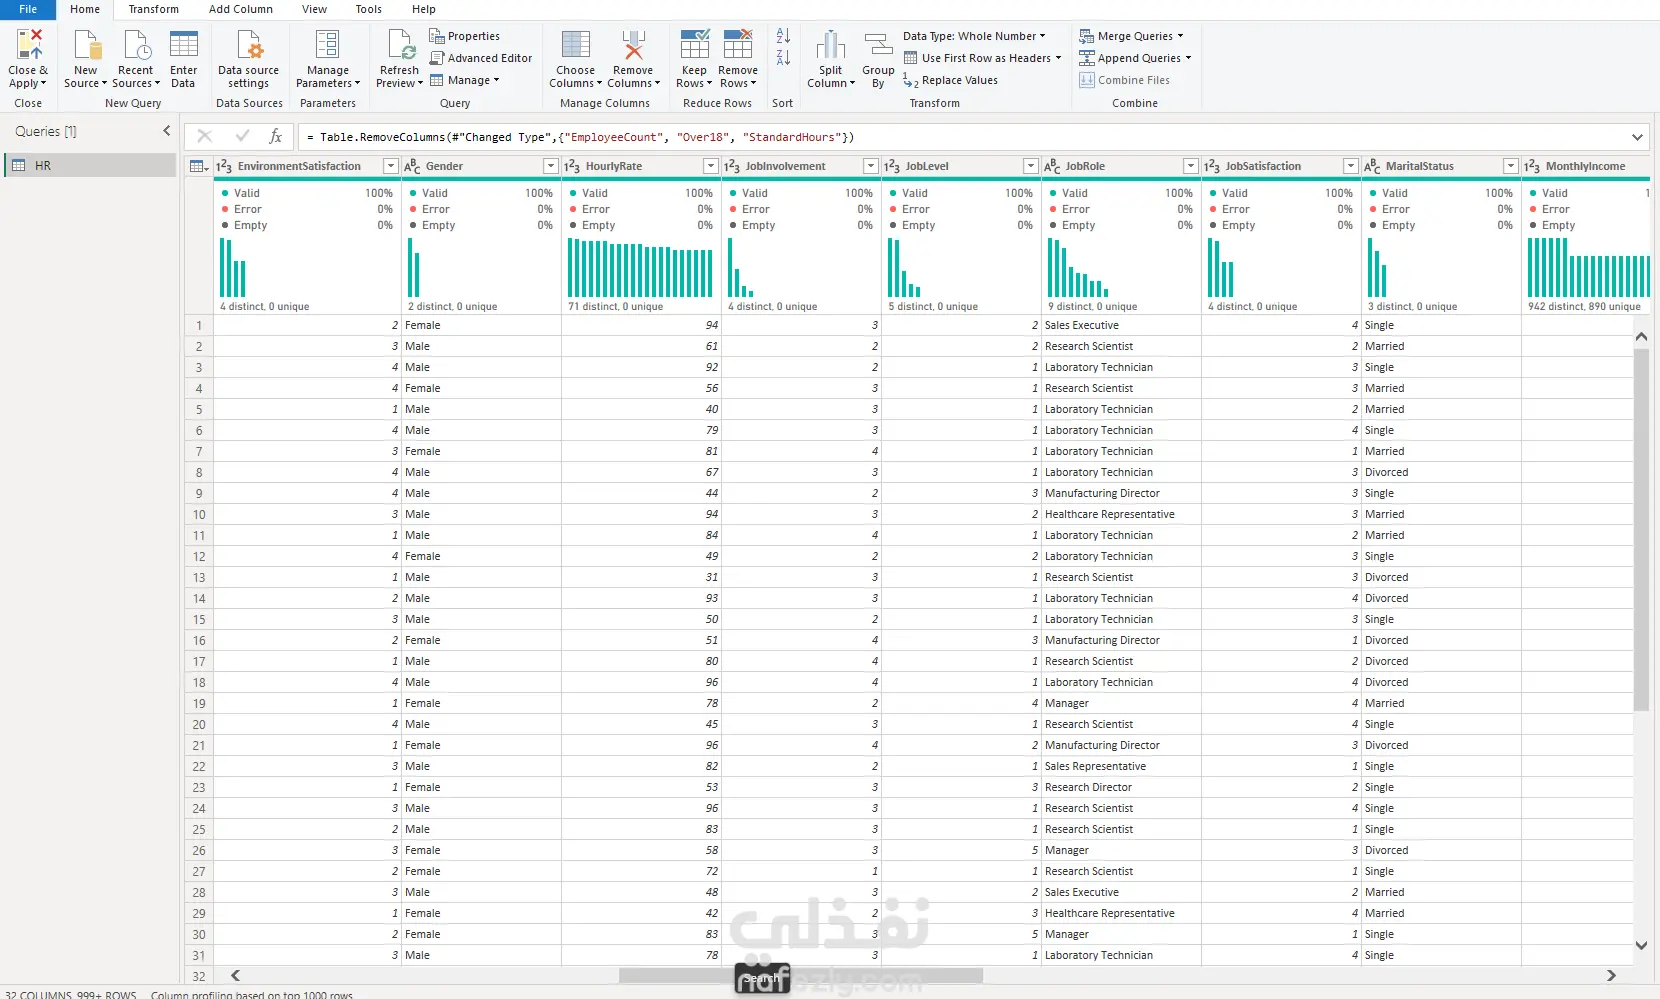1660x999 pixels.
Task: Switch to the Home tab
Action: 85,9
